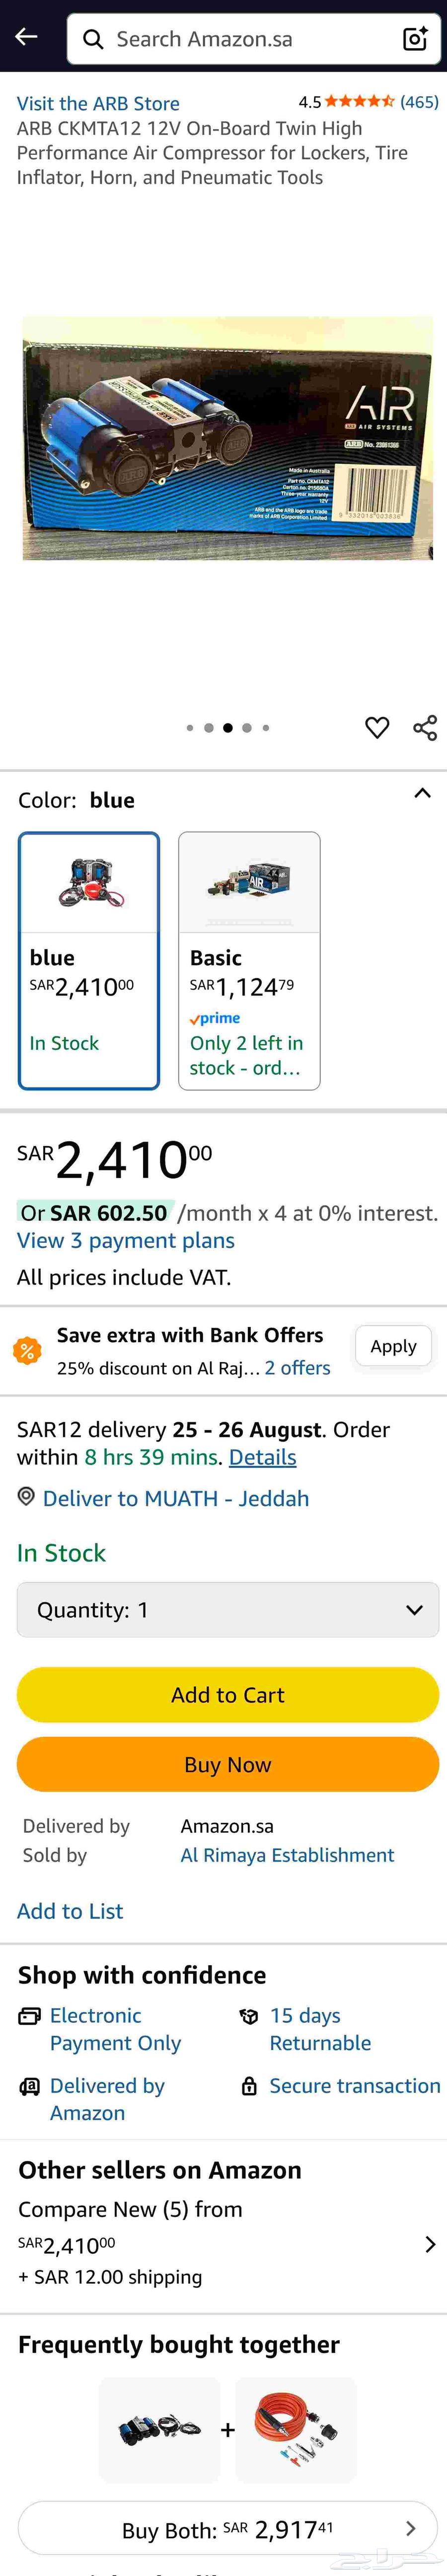
Task: Open camera search icon in search bar
Action: coord(414,39)
